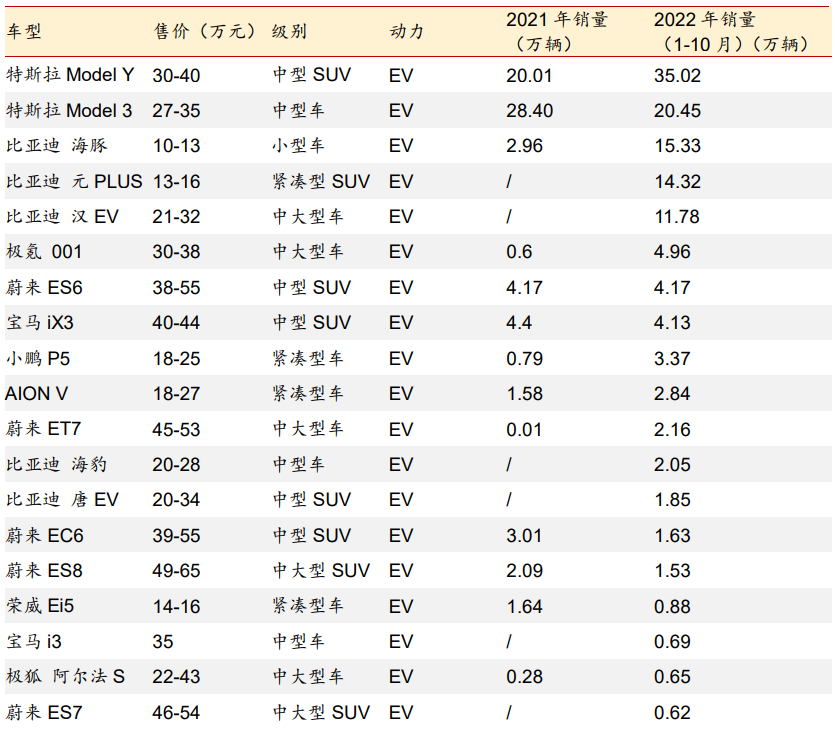Click 2021 sales value 0.79

tap(525, 359)
